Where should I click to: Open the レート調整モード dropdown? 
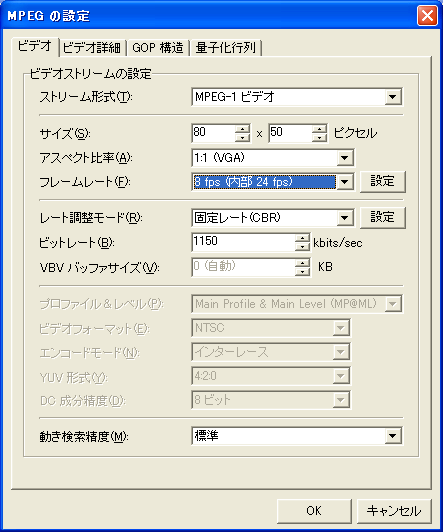(x=345, y=217)
